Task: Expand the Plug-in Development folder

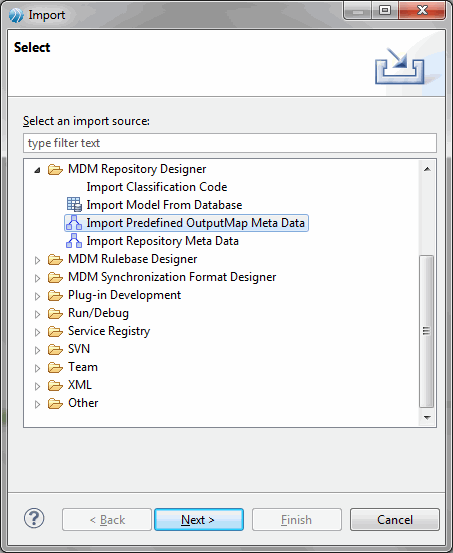Action: (x=37, y=296)
